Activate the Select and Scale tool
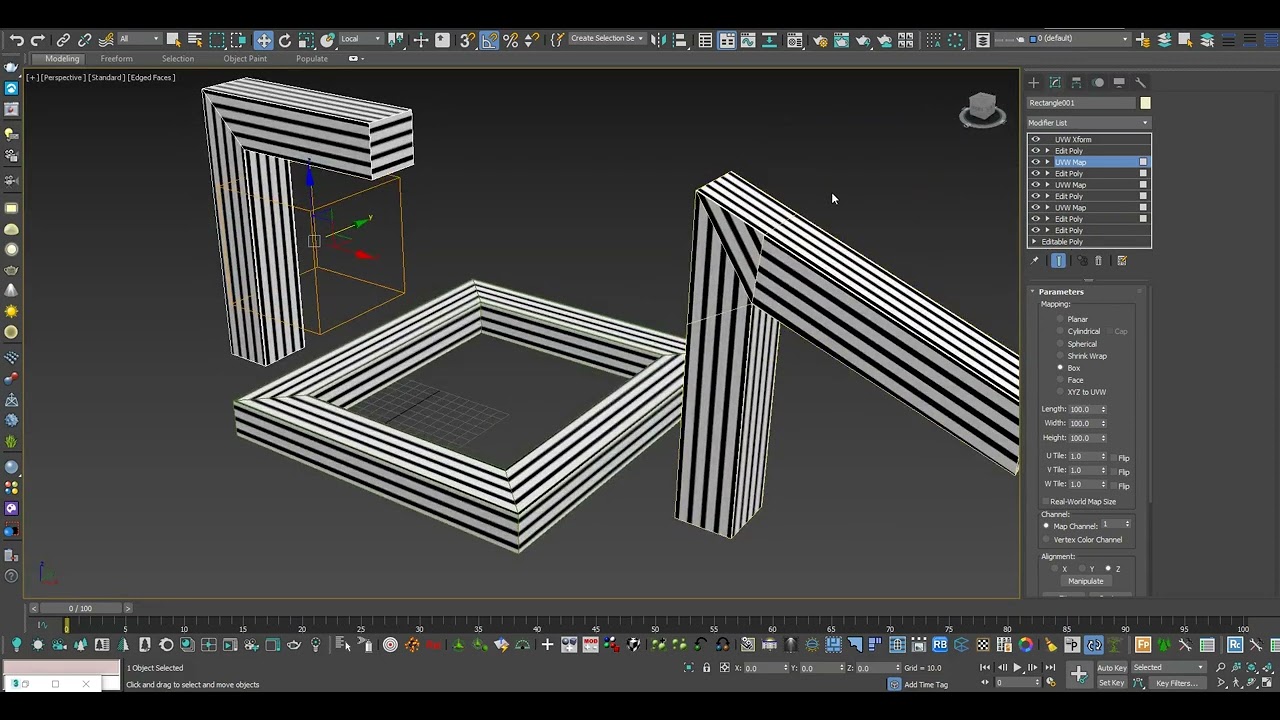 pos(306,39)
